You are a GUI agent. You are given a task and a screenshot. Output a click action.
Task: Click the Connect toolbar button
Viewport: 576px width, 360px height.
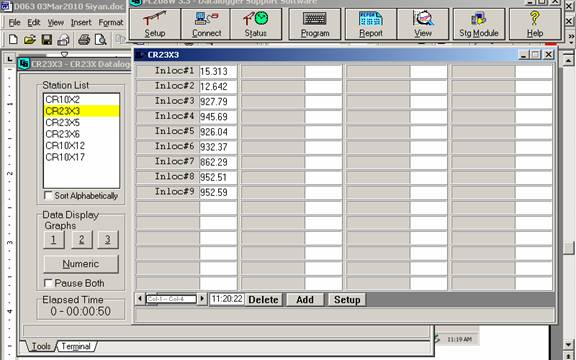coord(206,24)
